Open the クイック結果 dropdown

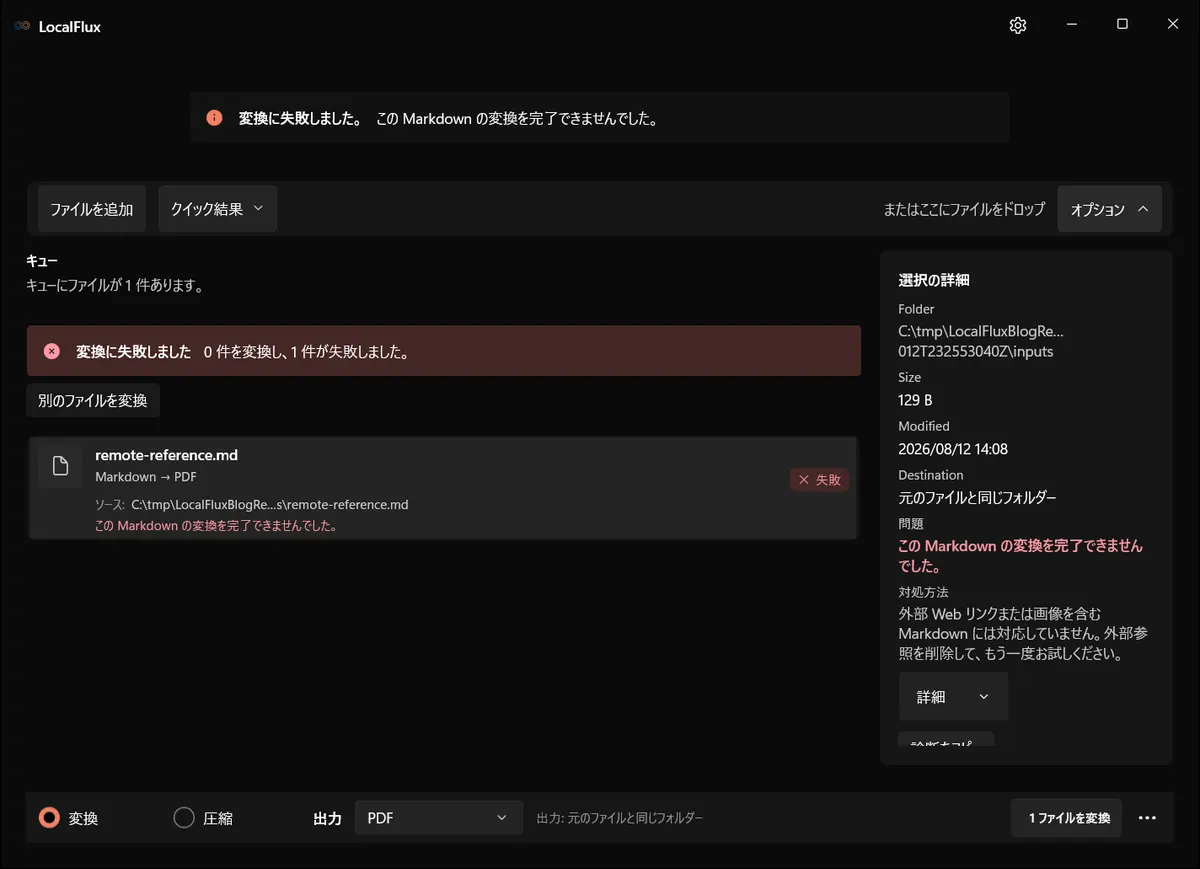217,209
